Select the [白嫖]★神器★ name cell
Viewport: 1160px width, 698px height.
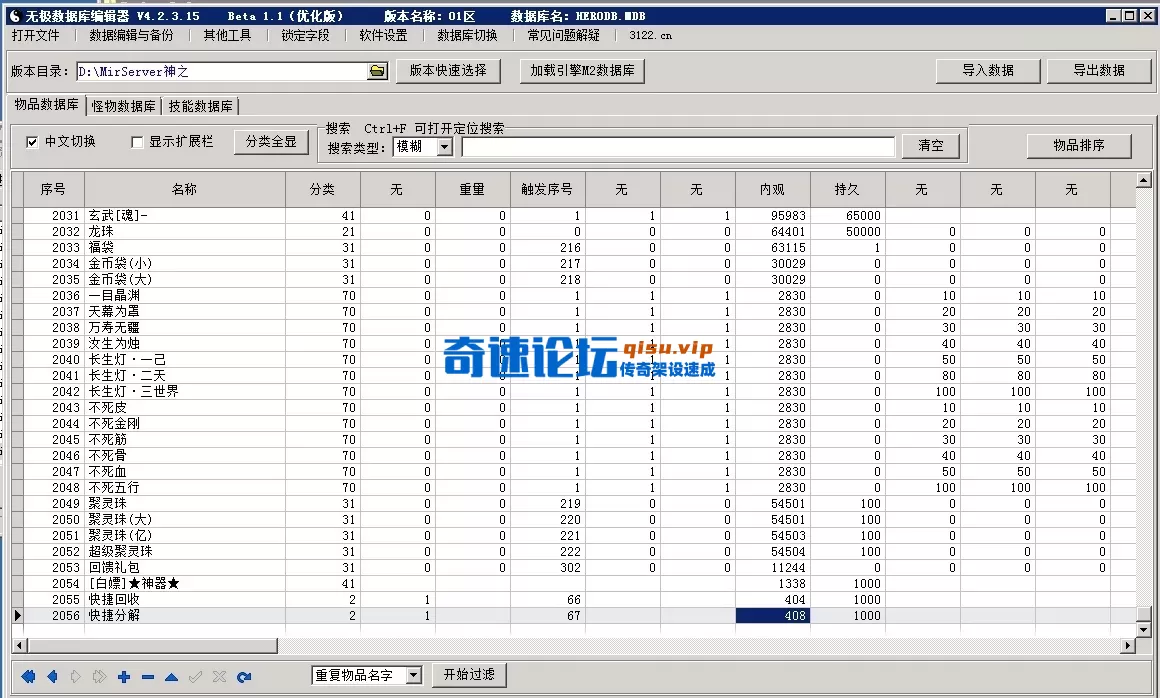pos(185,583)
